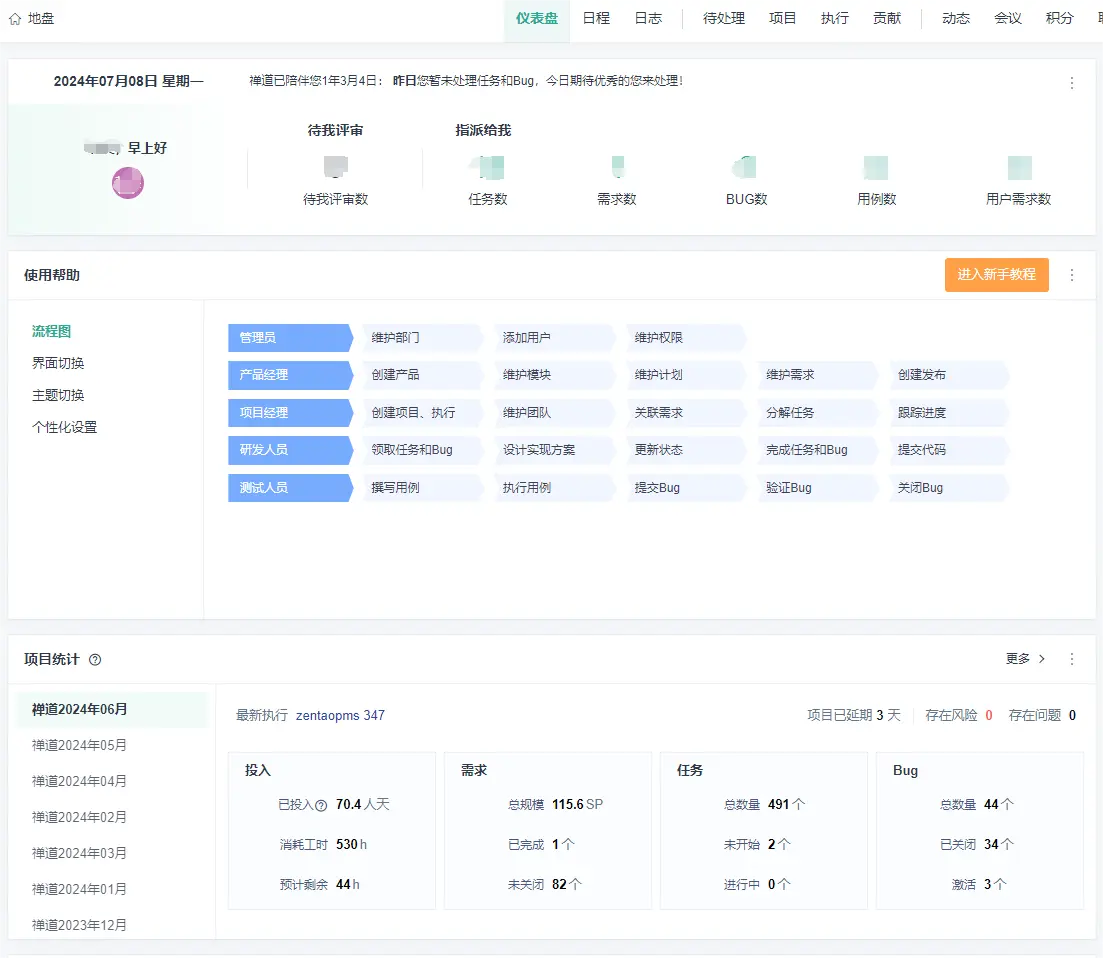Open the 创建发布 flow step
Image resolution: width=1103 pixels, height=958 pixels.
[948, 375]
